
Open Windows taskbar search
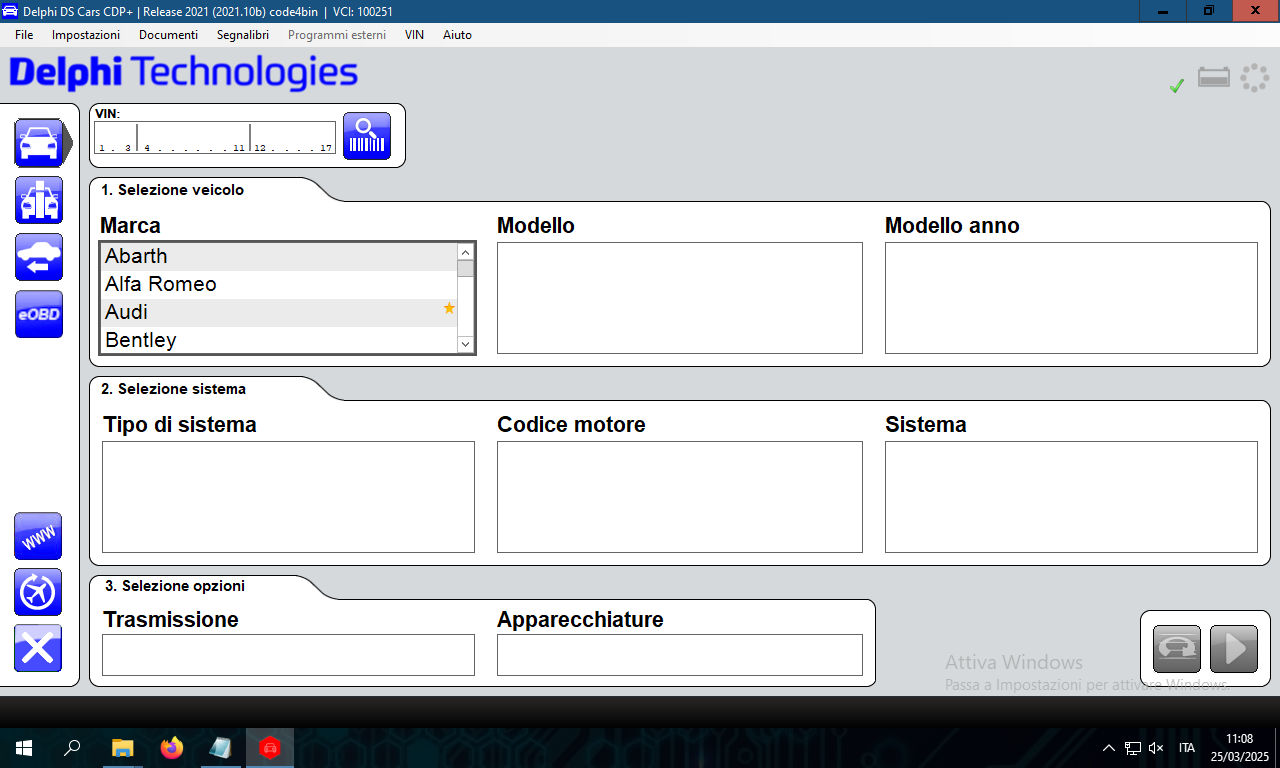point(72,747)
